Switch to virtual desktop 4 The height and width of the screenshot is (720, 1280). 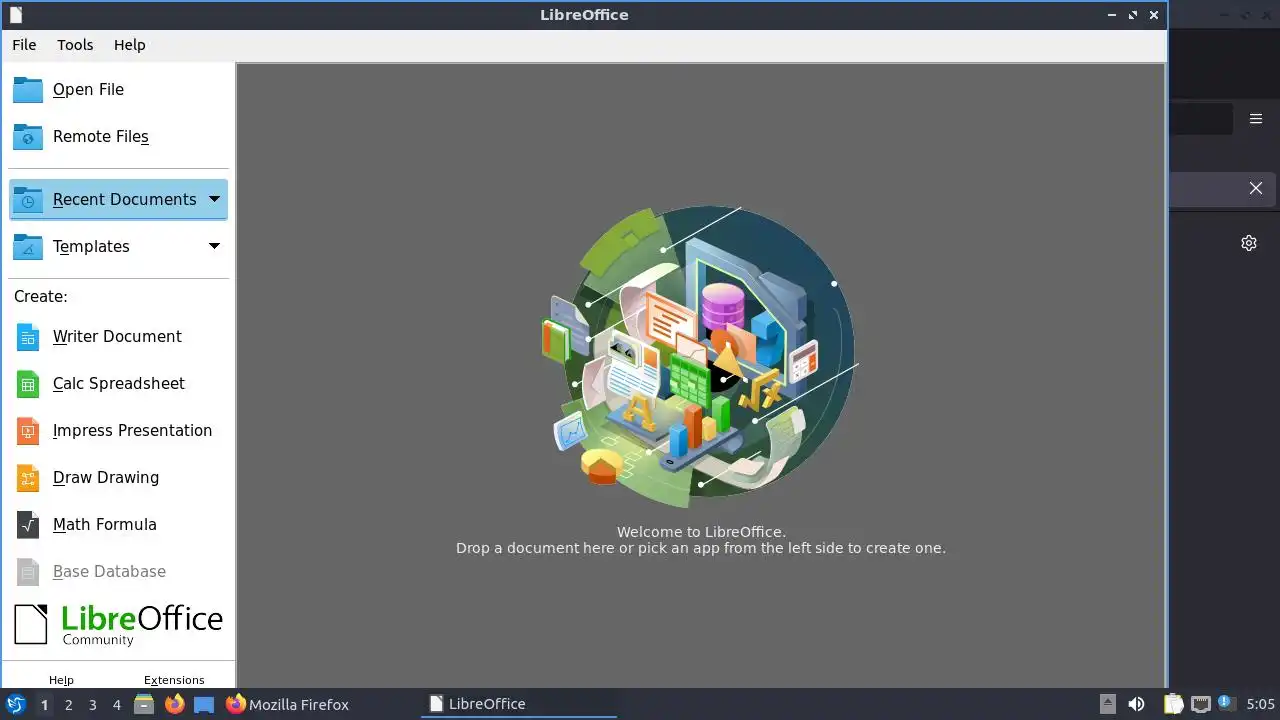coord(117,705)
